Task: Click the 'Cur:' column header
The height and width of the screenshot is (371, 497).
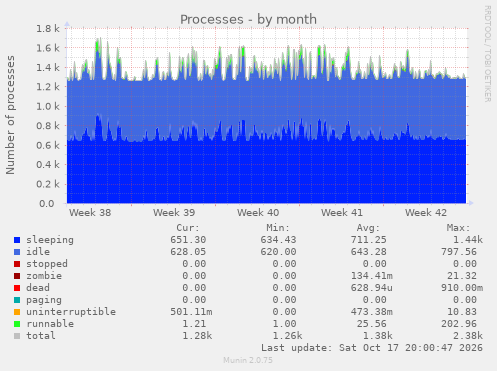Action: pos(188,228)
